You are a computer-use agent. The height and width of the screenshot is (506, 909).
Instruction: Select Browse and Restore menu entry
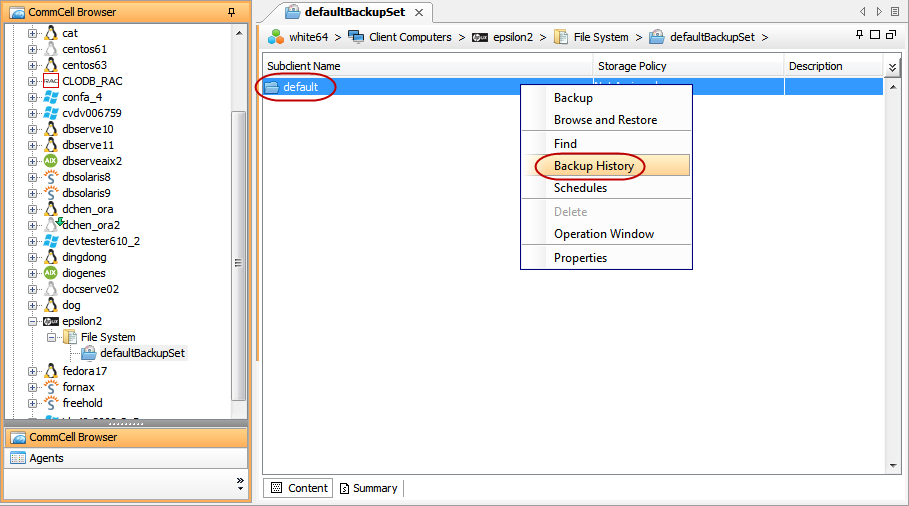(605, 120)
